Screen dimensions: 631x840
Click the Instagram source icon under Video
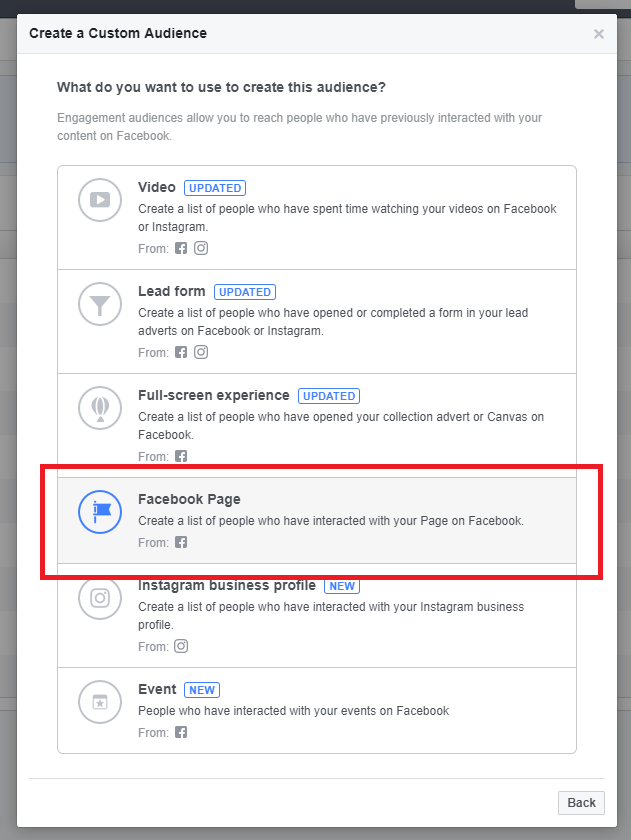click(x=200, y=248)
